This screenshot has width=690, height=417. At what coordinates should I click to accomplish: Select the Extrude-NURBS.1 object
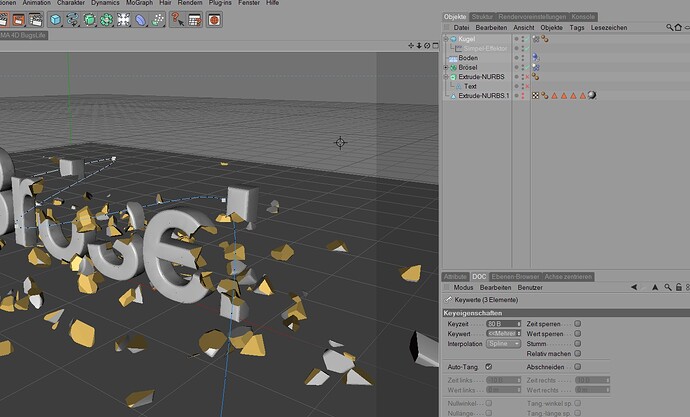pyautogui.click(x=484, y=95)
